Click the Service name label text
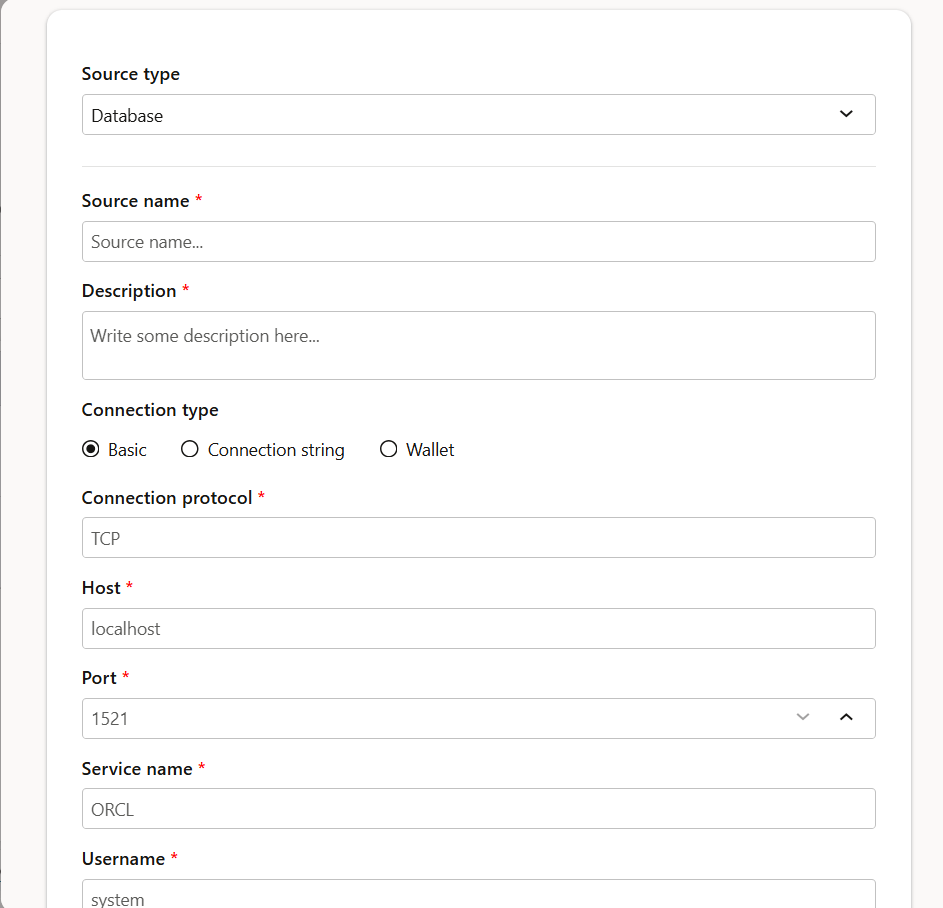The width and height of the screenshot is (943, 908). (x=137, y=769)
